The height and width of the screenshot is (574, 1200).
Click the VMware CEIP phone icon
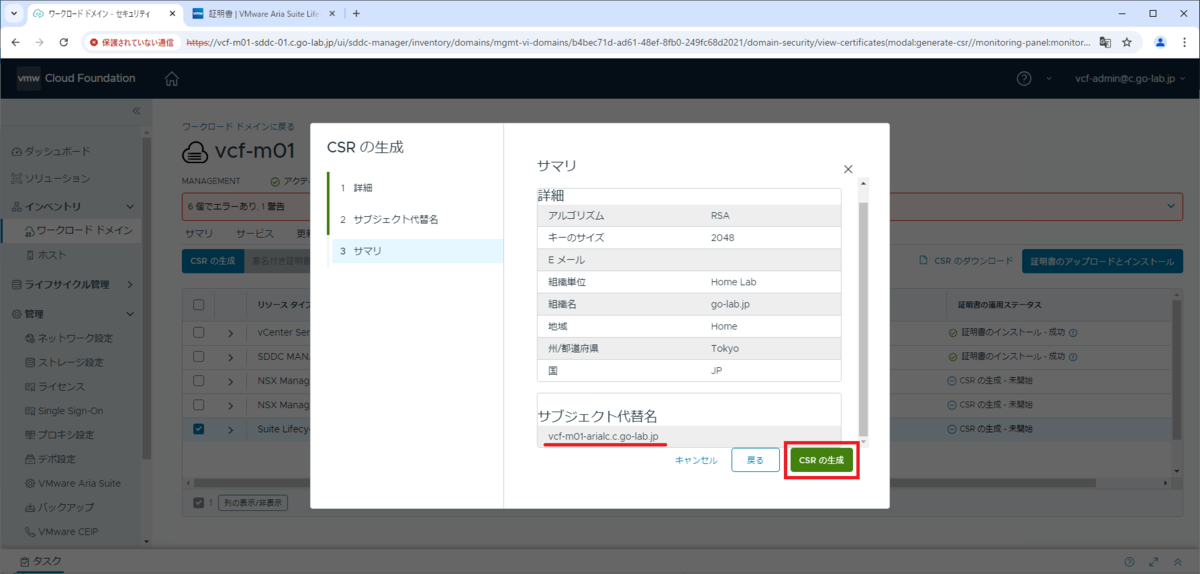pyautogui.click(x=28, y=531)
